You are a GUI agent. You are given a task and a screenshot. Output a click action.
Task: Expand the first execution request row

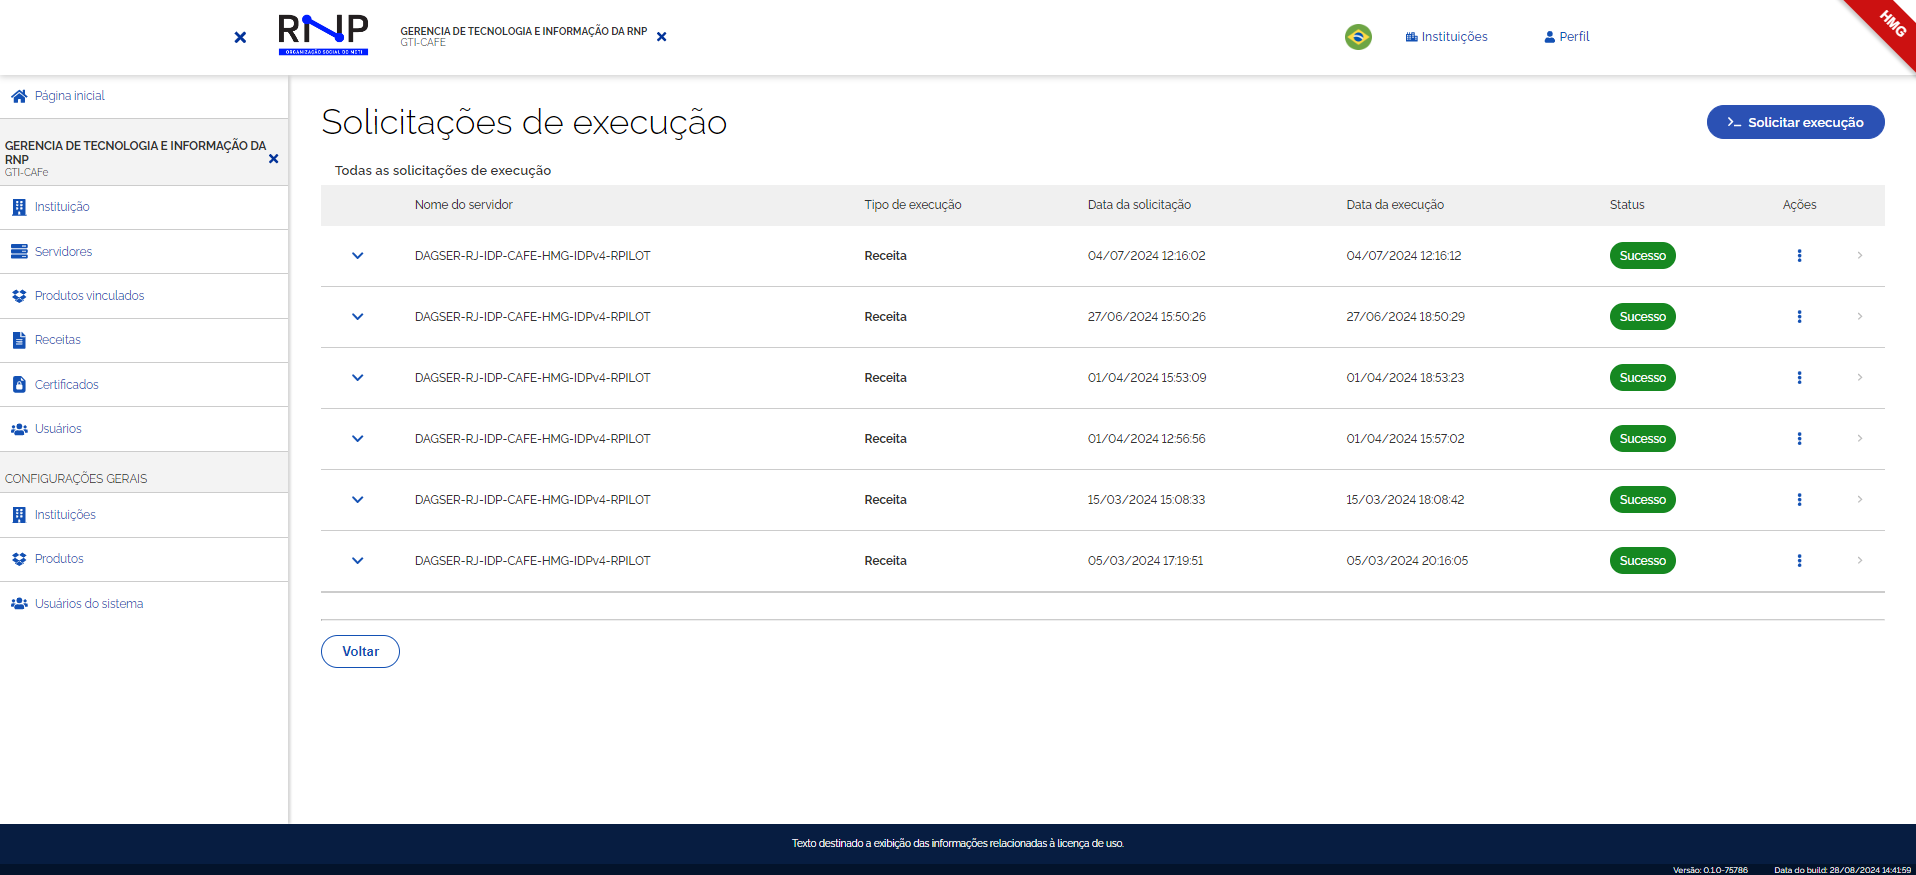pos(357,256)
